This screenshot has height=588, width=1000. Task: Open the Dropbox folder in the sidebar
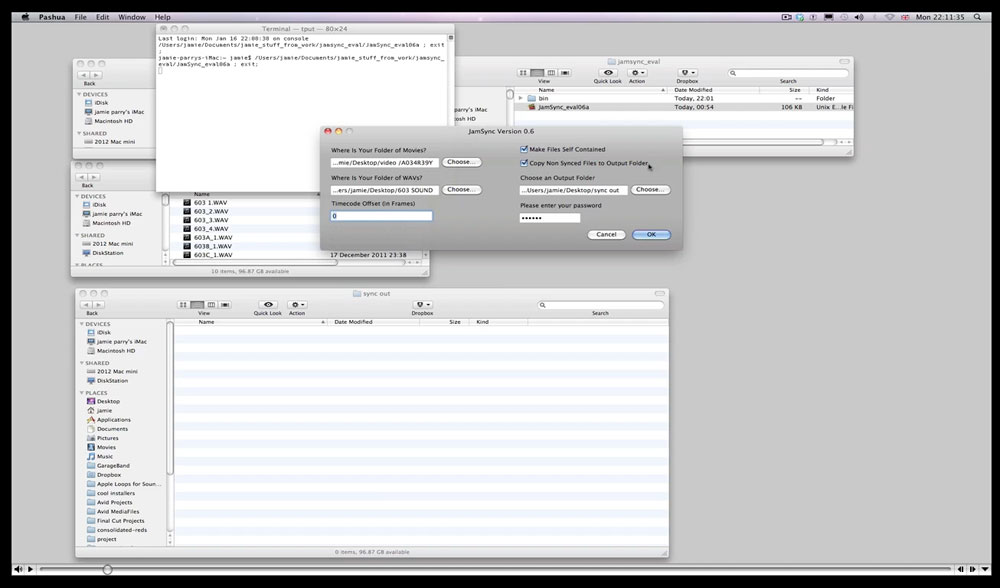point(108,474)
